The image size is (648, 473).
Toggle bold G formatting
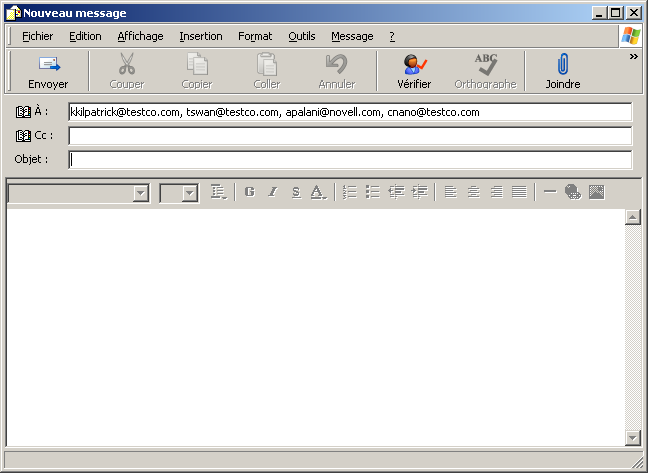click(x=250, y=192)
